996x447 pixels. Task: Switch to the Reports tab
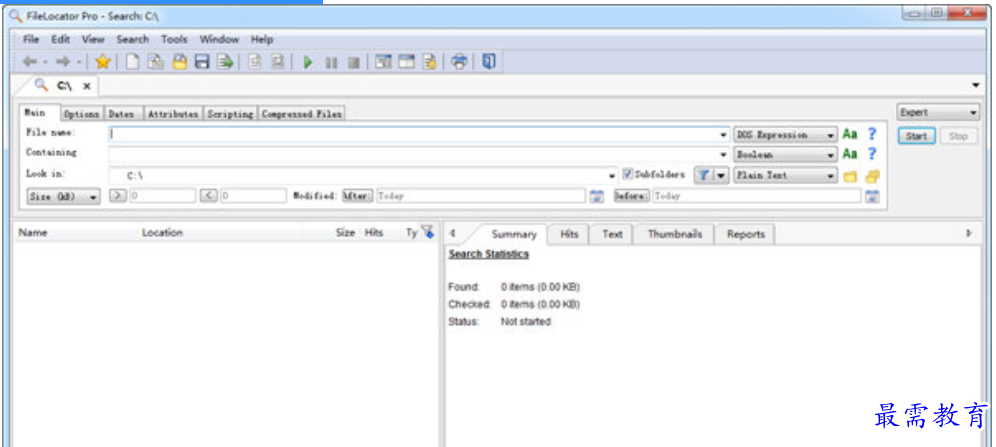click(746, 234)
